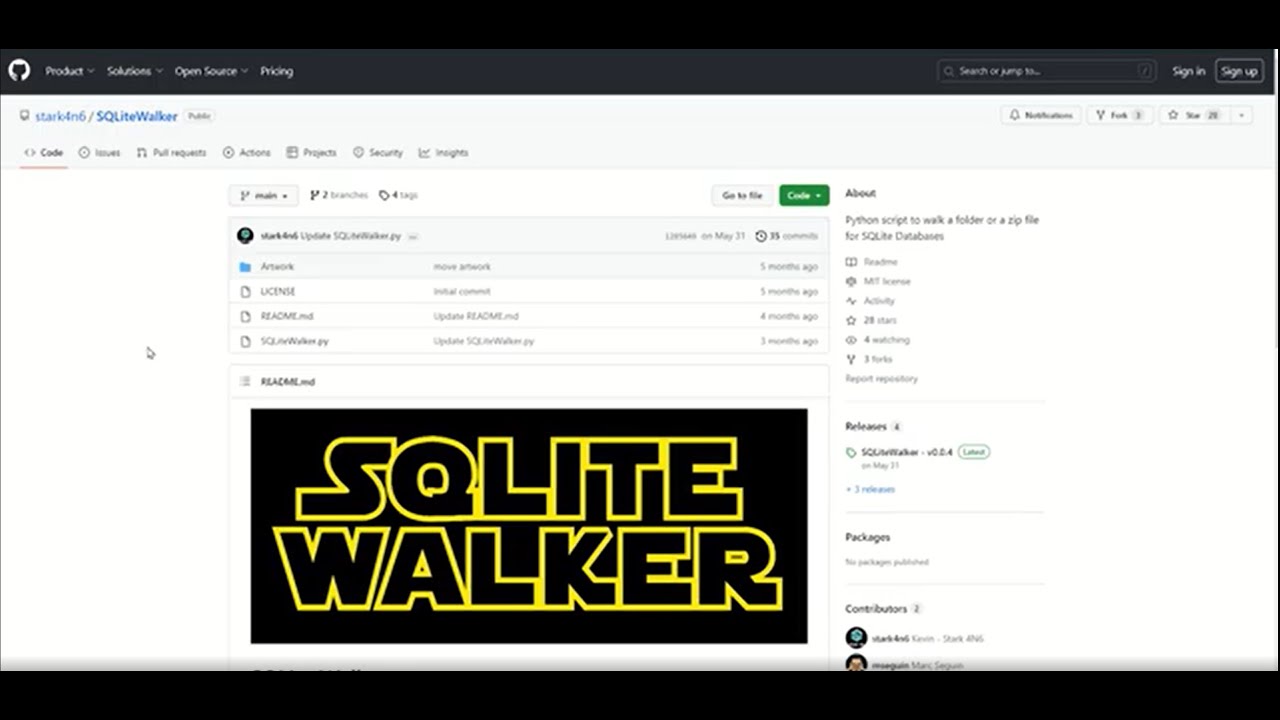Image resolution: width=1280 pixels, height=720 pixels.
Task: Open the stark4n6 owner profile link
Action: (x=60, y=116)
